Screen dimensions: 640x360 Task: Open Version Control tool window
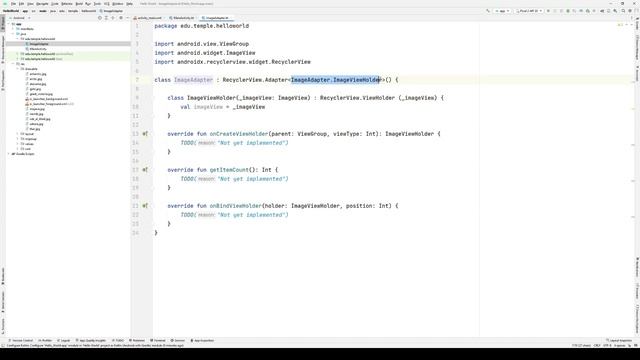20,340
